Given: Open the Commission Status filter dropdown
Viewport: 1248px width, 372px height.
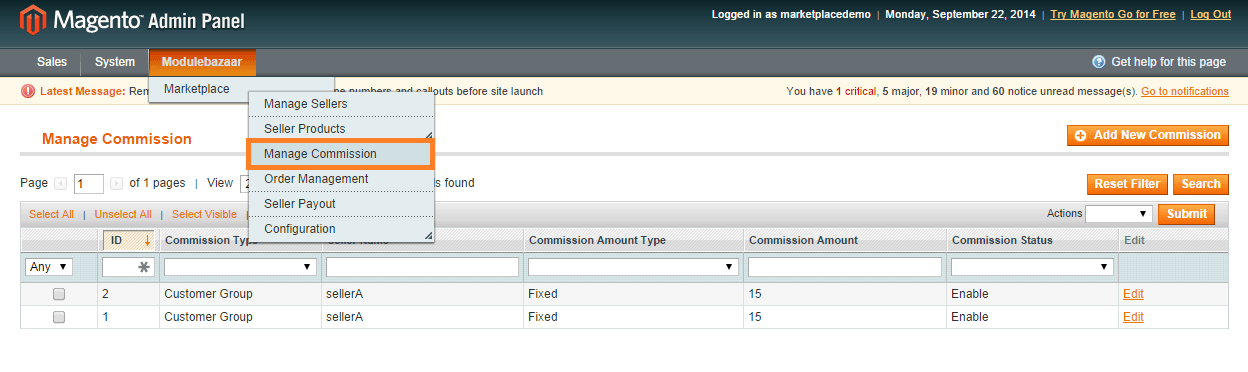Looking at the screenshot, I should [1032, 267].
